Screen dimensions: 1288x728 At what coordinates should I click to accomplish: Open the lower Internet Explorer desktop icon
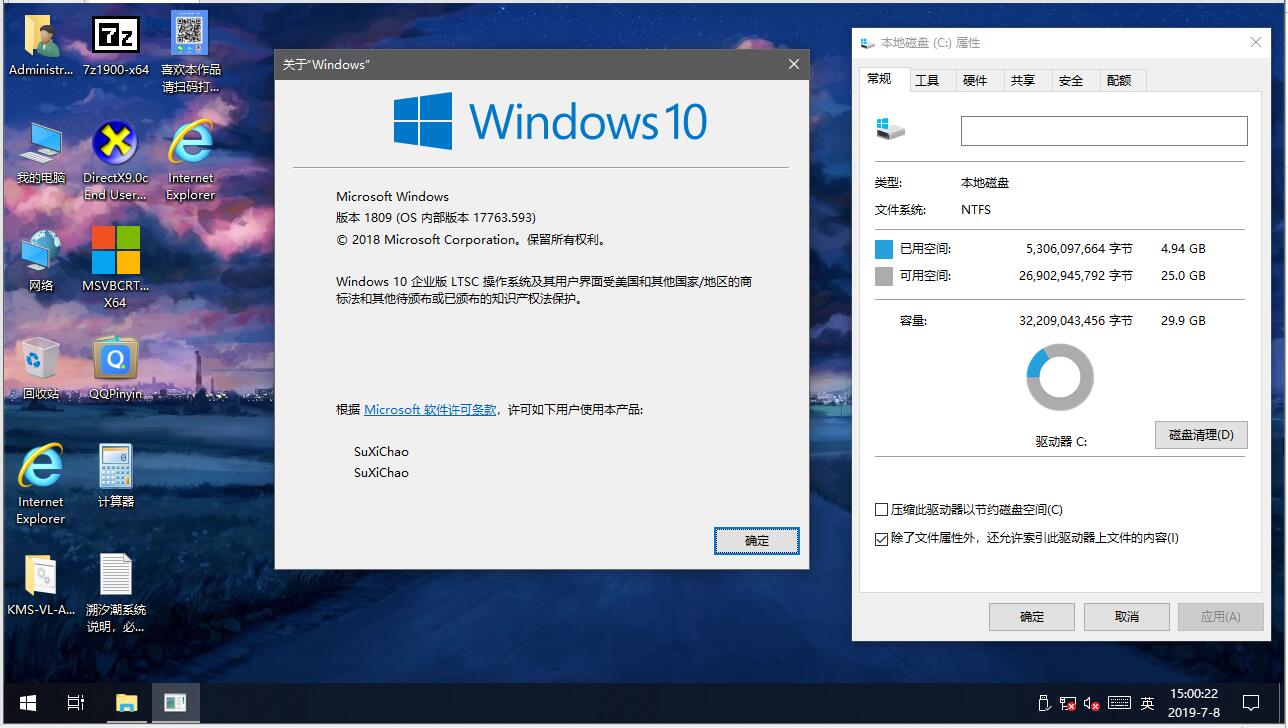coord(41,485)
